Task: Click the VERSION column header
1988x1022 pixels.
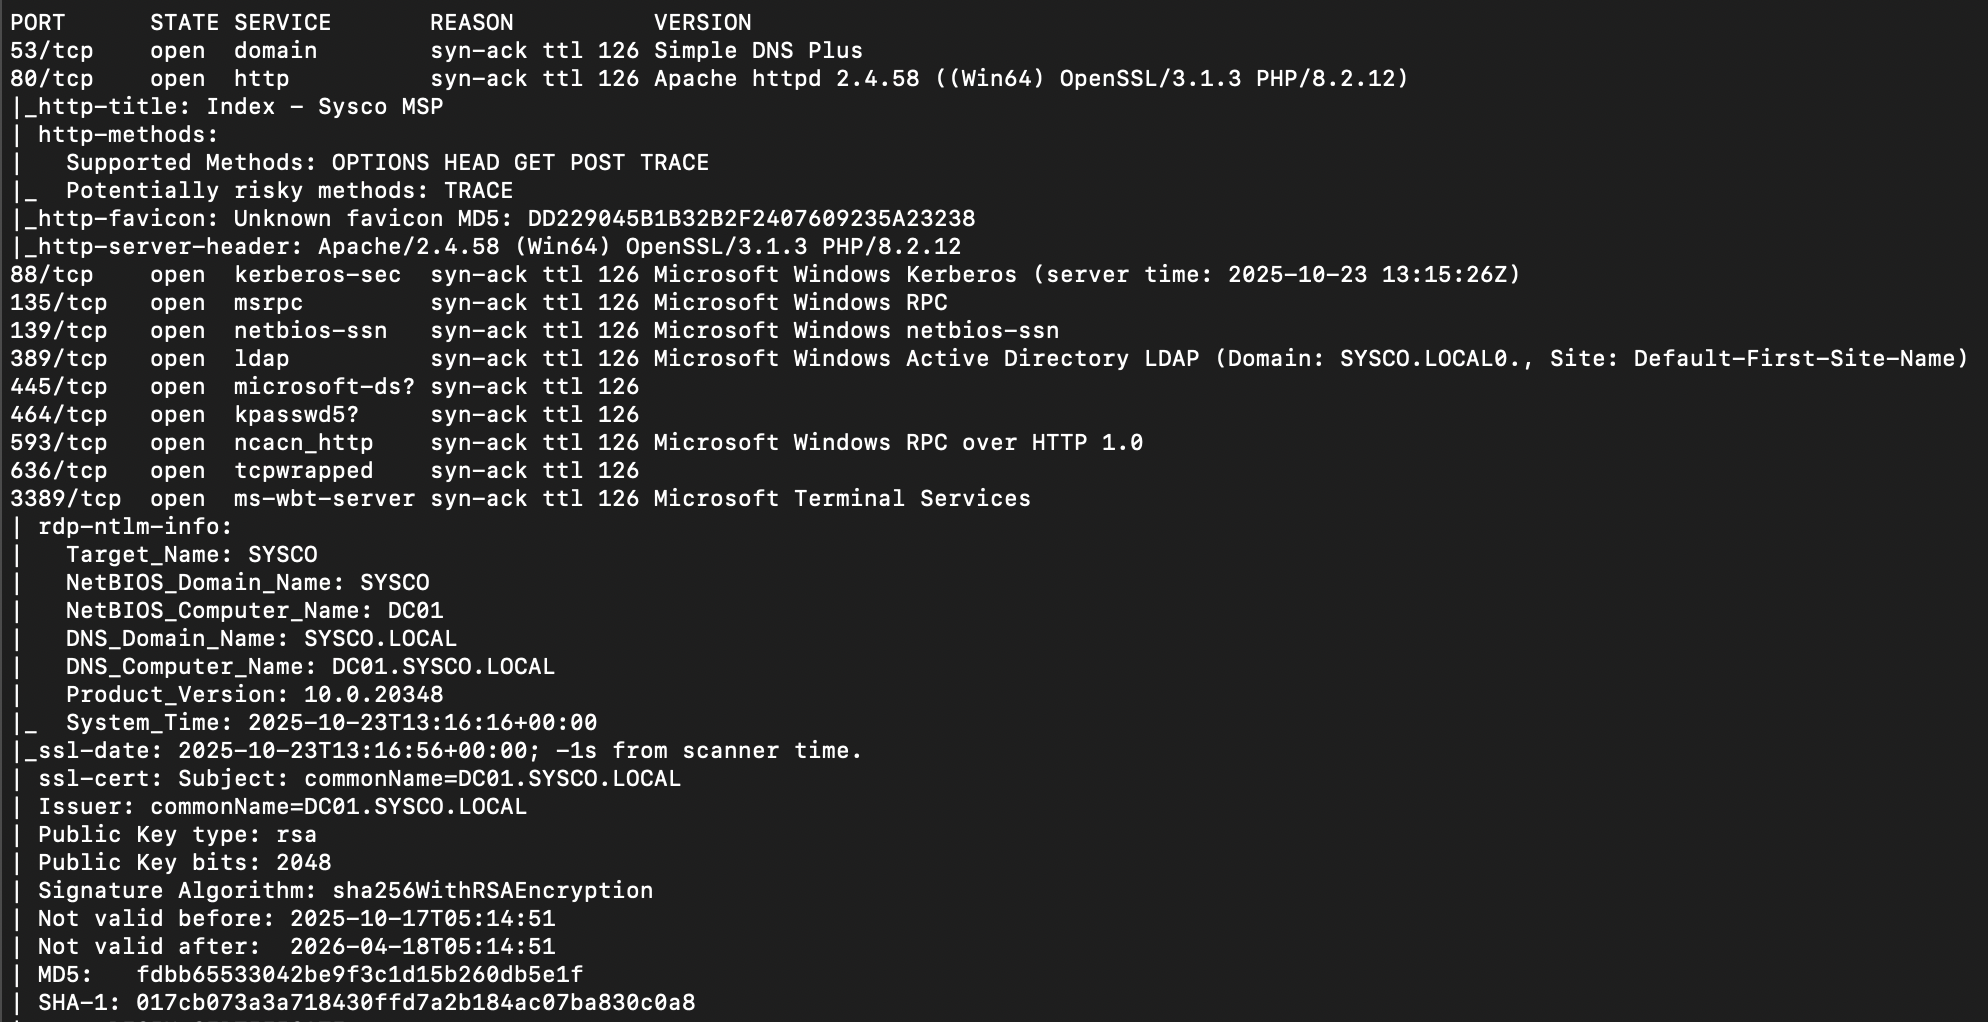Action: click(x=702, y=22)
